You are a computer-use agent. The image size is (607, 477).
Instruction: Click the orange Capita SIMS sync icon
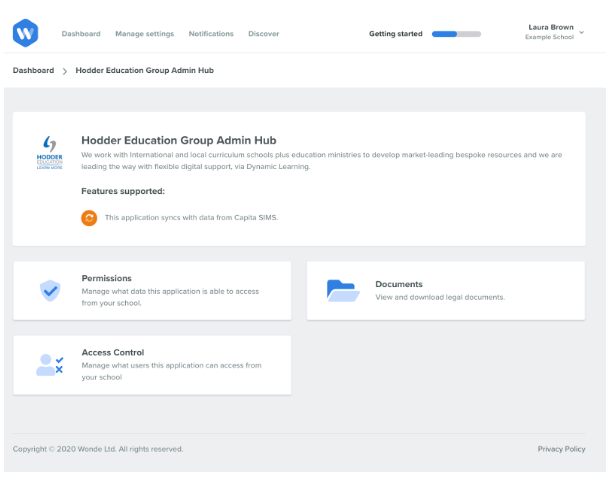coord(89,217)
